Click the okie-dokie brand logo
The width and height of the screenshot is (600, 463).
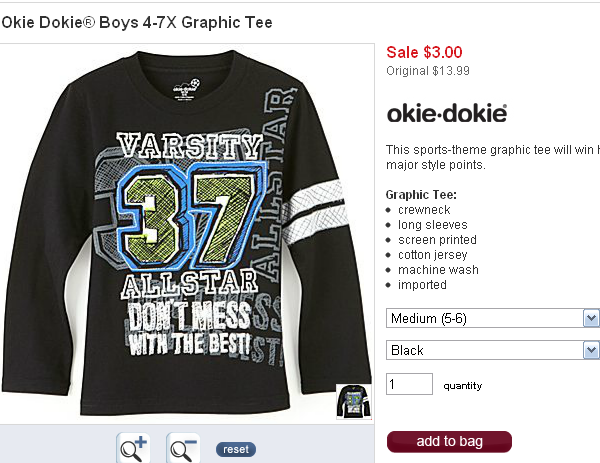(x=447, y=113)
